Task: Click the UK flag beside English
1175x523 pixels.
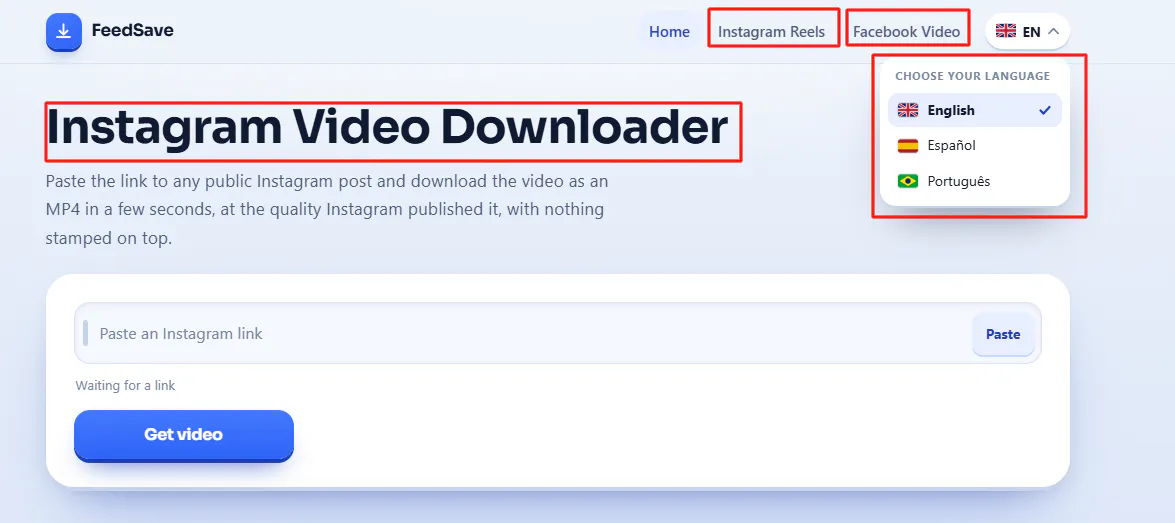Action: click(x=907, y=110)
